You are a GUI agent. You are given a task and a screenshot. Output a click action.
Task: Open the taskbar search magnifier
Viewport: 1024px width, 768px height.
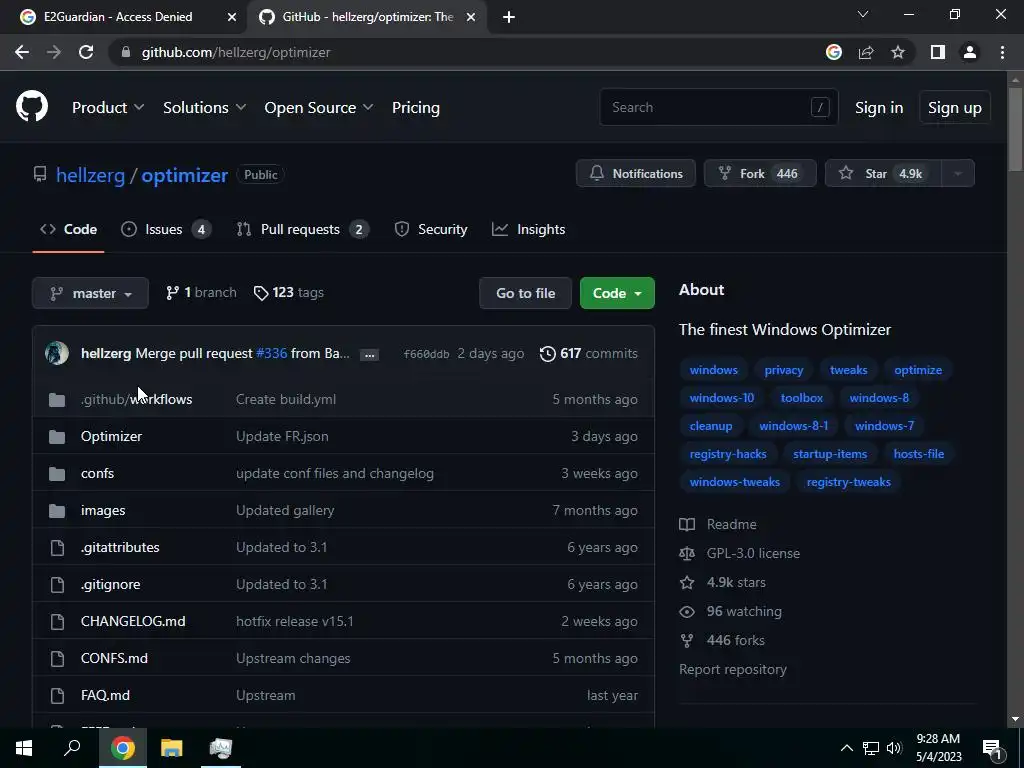[72, 748]
